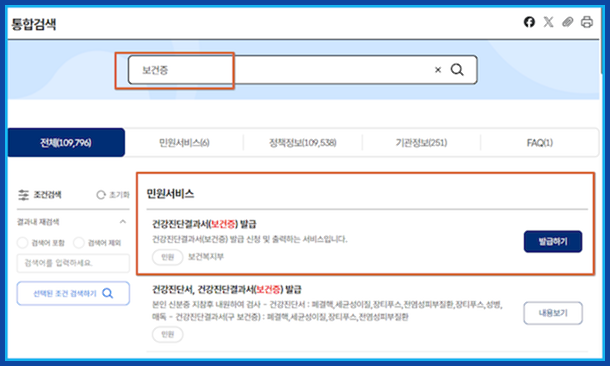Click the 내용보기 button
Screen dimensions: 610x366
coord(553,313)
